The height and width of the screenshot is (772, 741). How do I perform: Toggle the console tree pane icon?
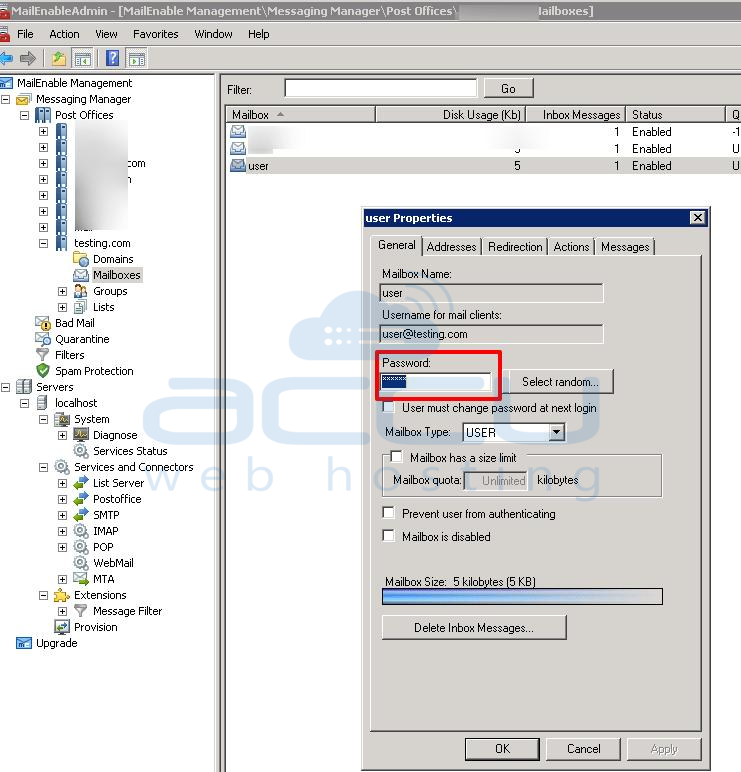click(82, 59)
